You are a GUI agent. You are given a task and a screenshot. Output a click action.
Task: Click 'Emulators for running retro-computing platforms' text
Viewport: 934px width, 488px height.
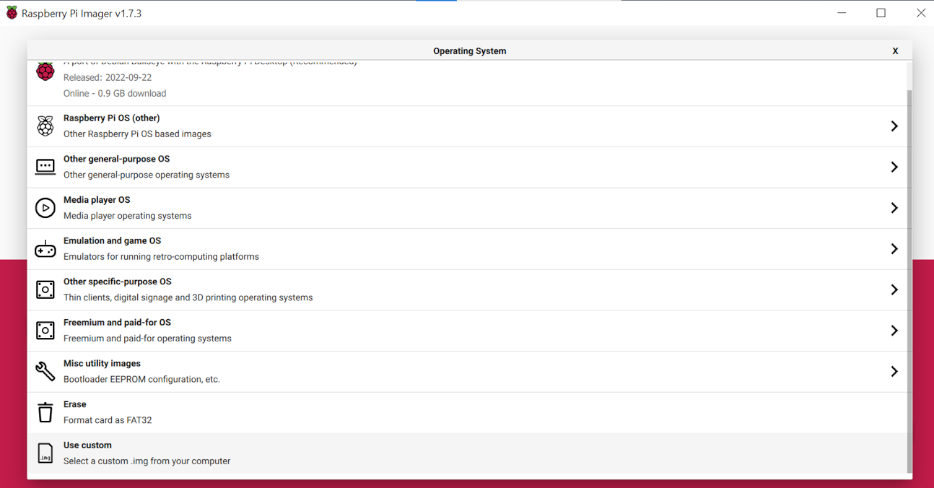click(161, 257)
